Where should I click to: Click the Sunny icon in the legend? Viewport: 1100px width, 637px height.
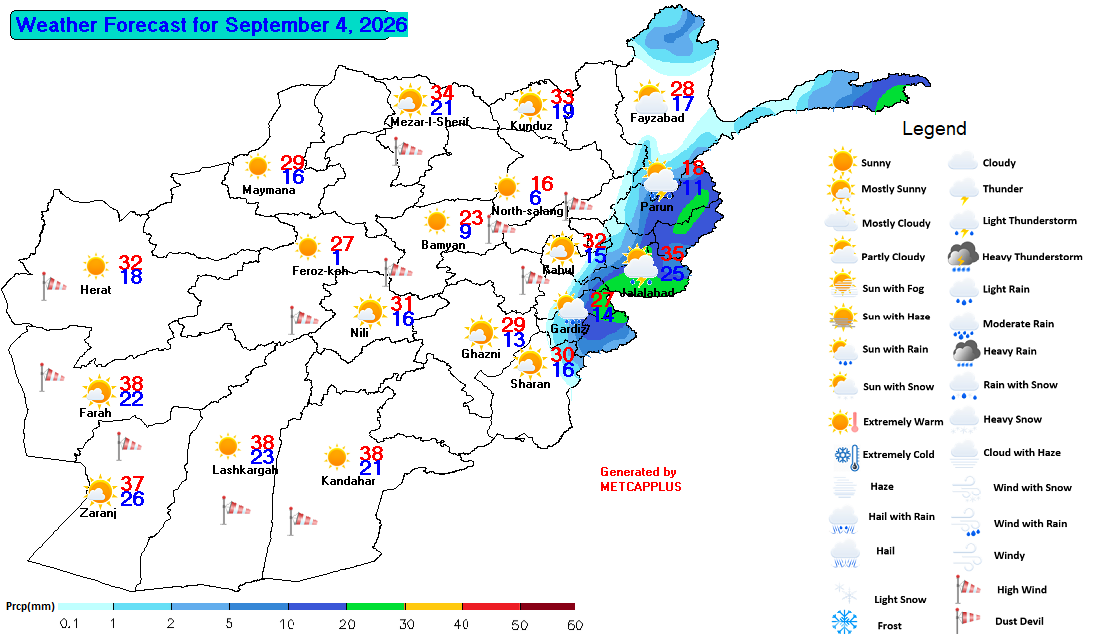click(841, 161)
